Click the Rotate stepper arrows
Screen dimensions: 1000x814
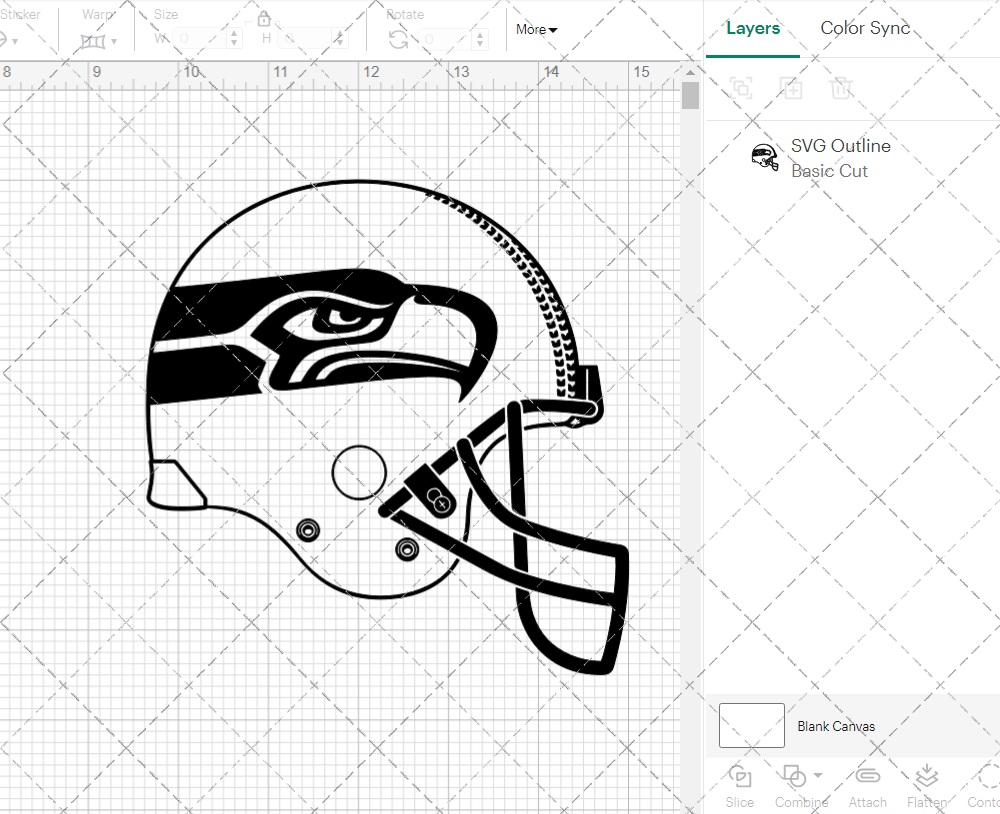click(x=481, y=39)
